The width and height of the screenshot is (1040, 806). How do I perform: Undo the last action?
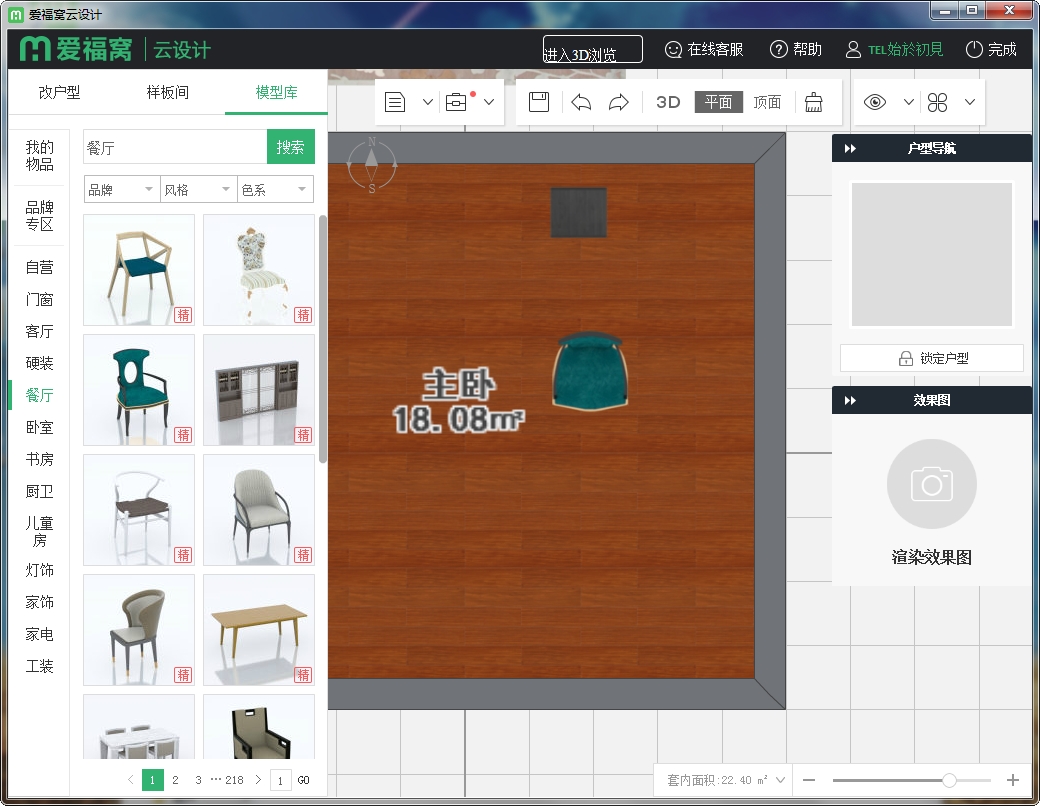[581, 102]
